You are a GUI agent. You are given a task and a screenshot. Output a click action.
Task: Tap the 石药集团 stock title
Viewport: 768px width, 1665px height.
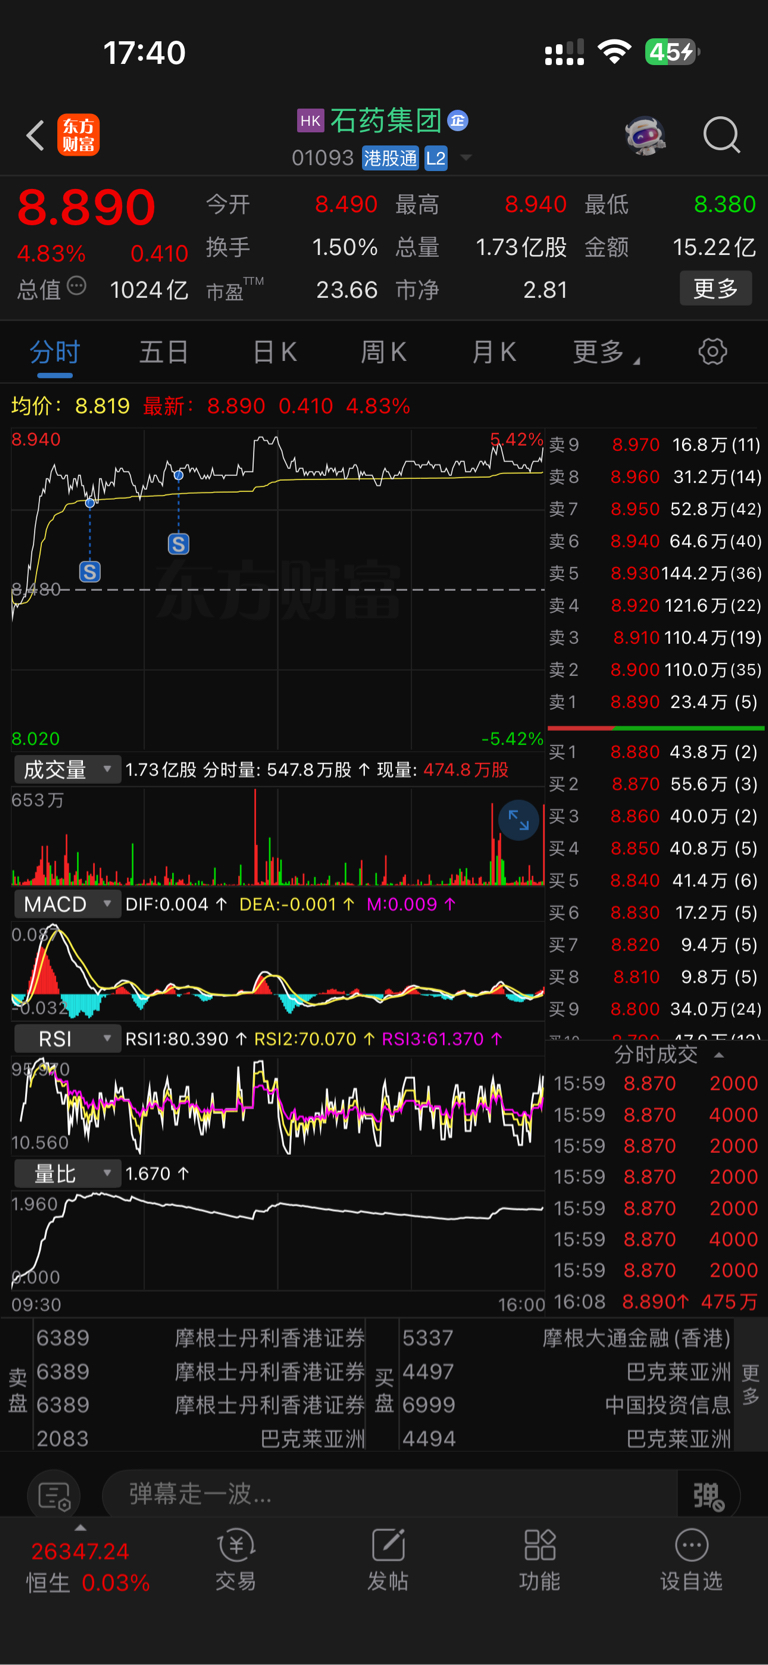(386, 121)
